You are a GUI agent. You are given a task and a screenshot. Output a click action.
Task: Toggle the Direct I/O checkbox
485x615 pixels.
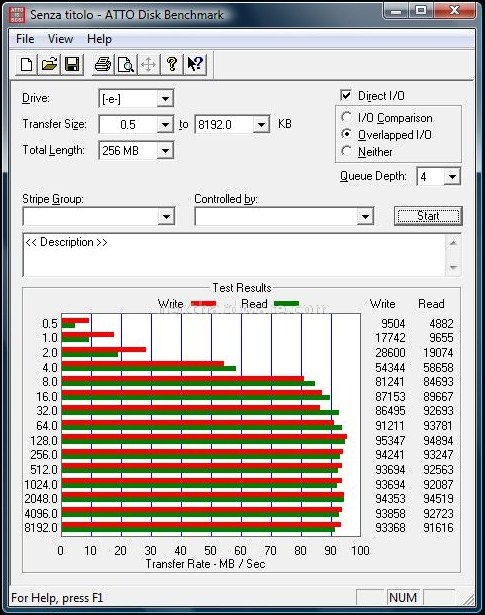click(346, 95)
